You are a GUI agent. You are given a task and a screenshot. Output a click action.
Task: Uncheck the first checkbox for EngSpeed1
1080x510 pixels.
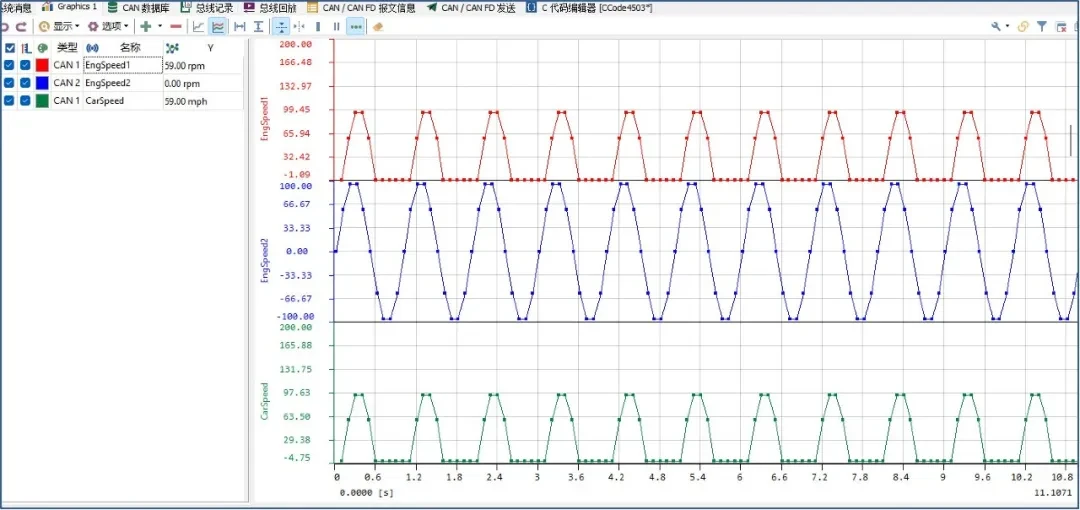[10, 65]
